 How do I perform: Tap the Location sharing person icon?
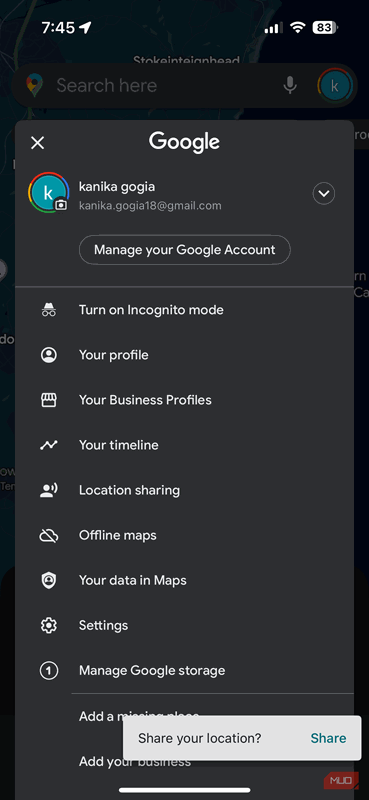[x=49, y=490]
